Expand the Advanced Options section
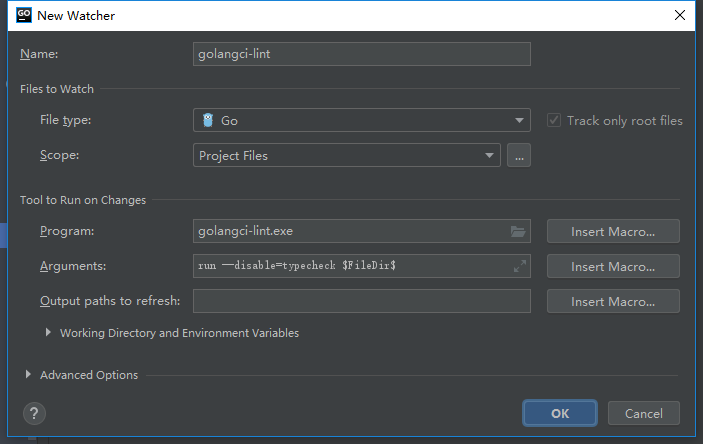 point(28,374)
